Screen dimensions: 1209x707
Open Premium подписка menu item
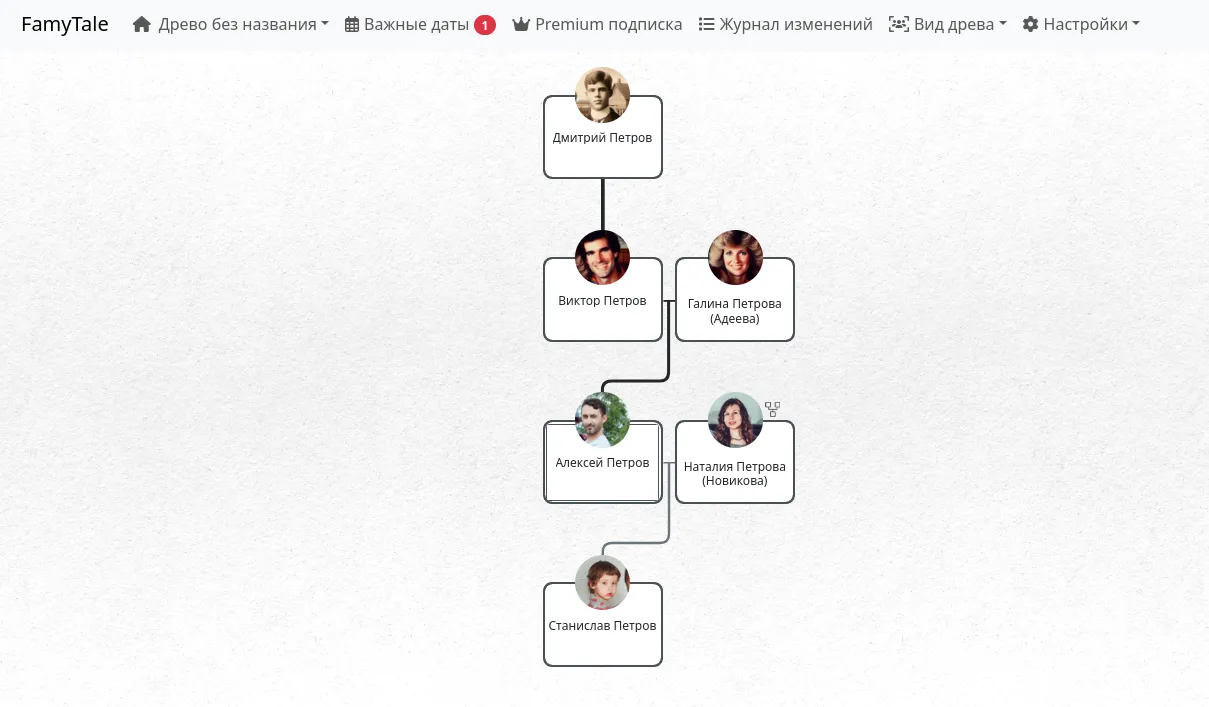click(x=608, y=24)
